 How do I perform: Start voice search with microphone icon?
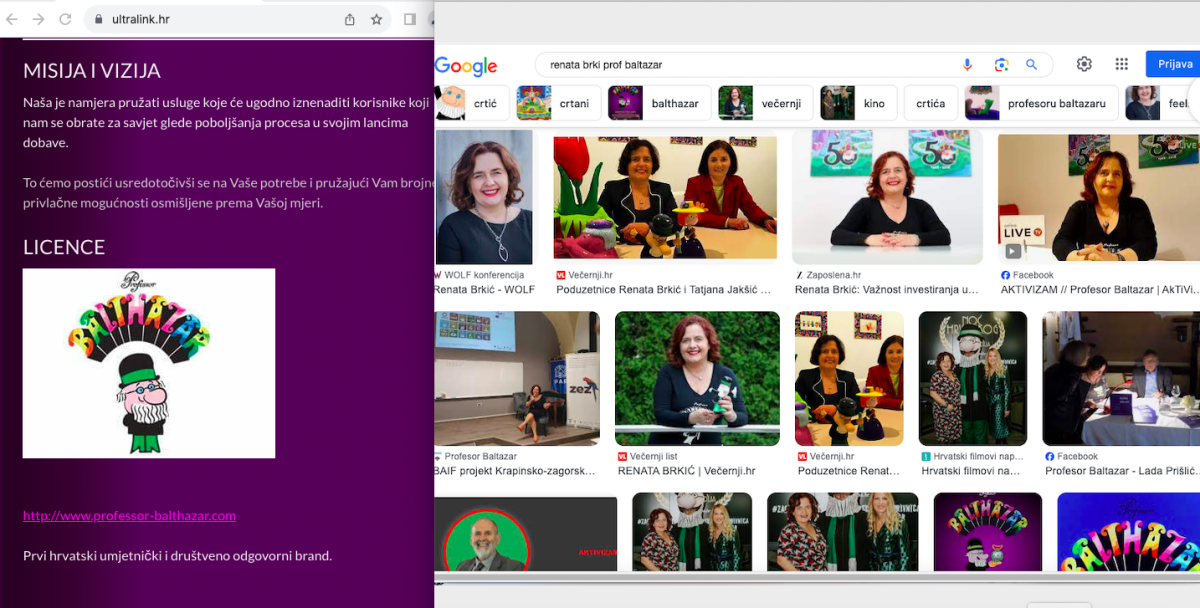pos(967,65)
